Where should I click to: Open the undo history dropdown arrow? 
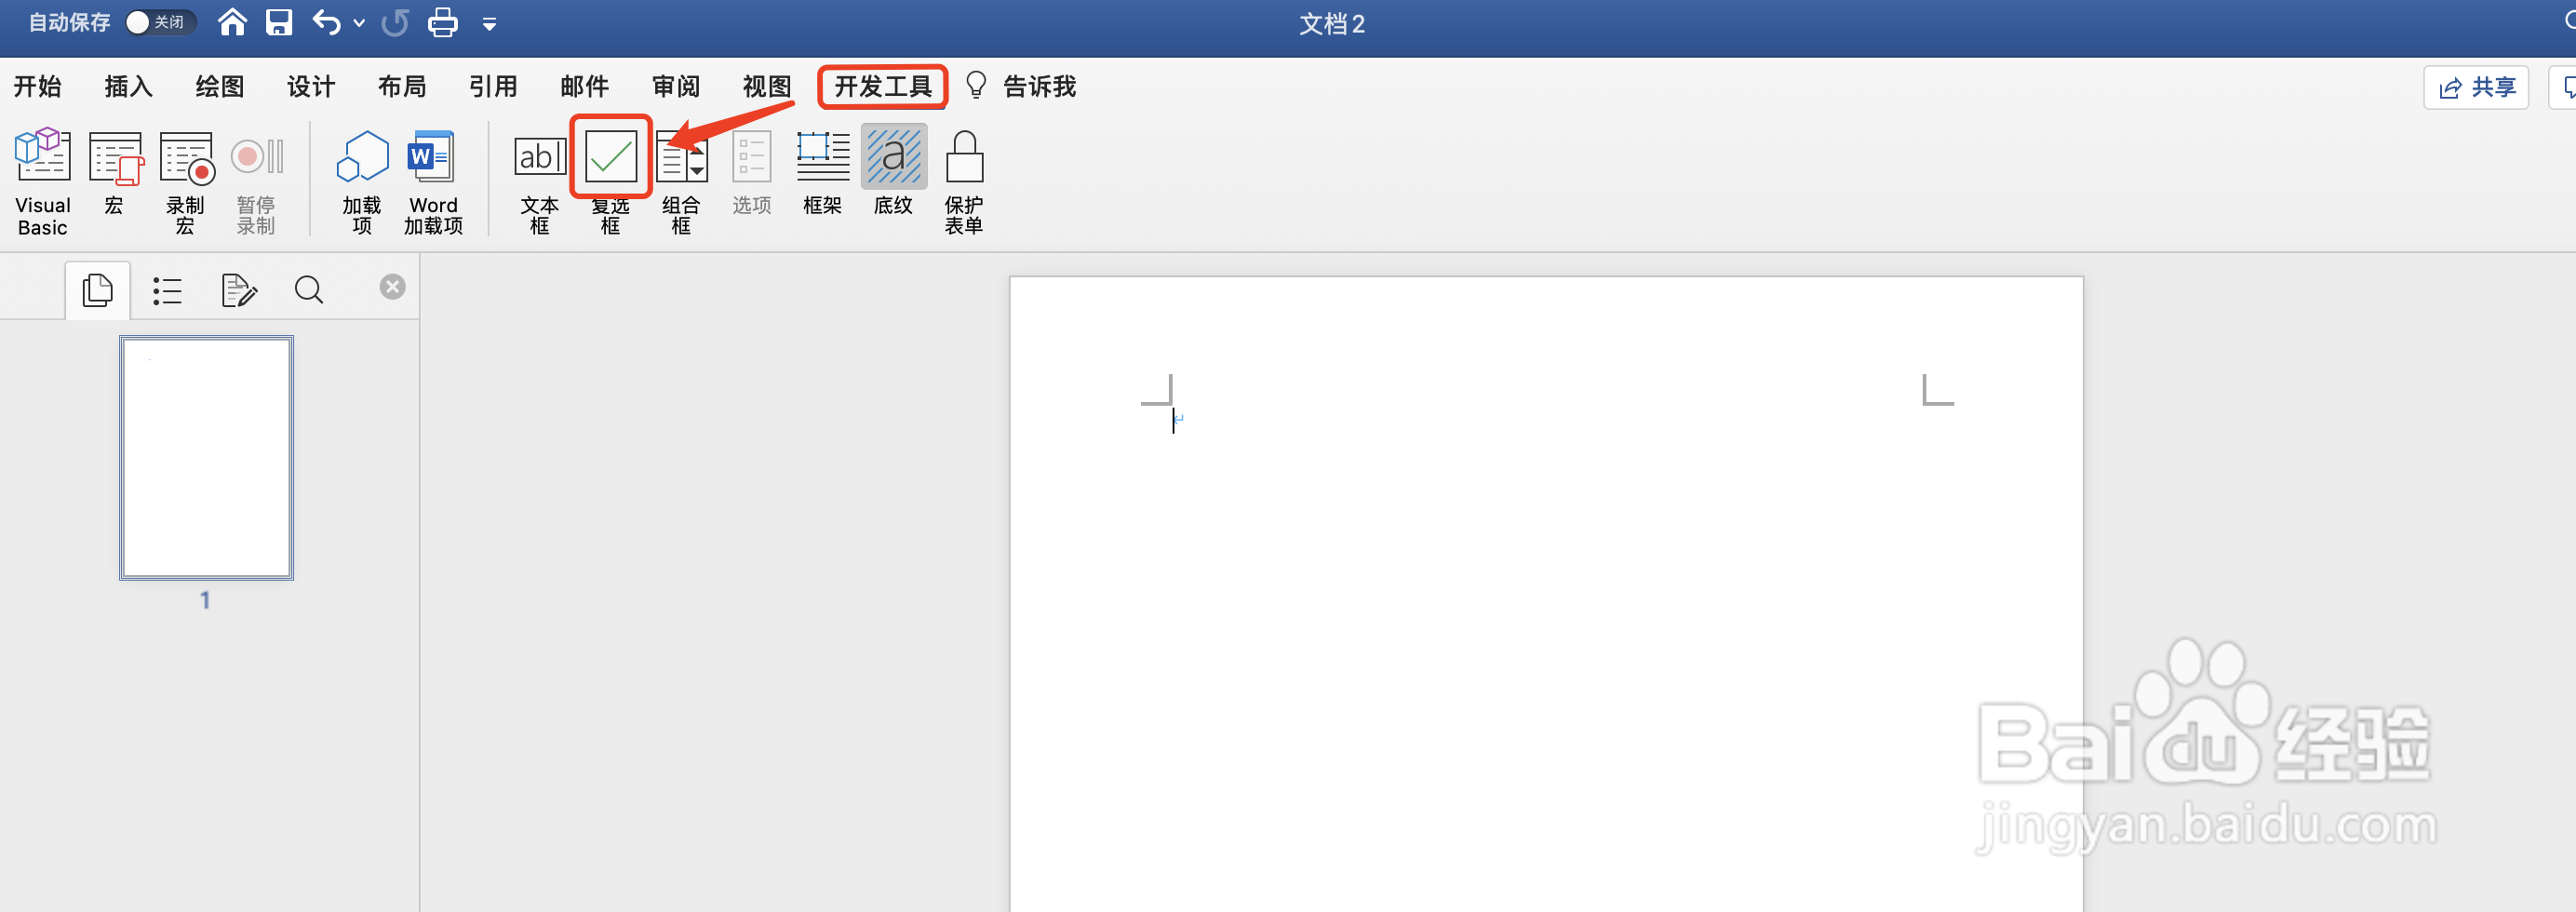tap(359, 23)
